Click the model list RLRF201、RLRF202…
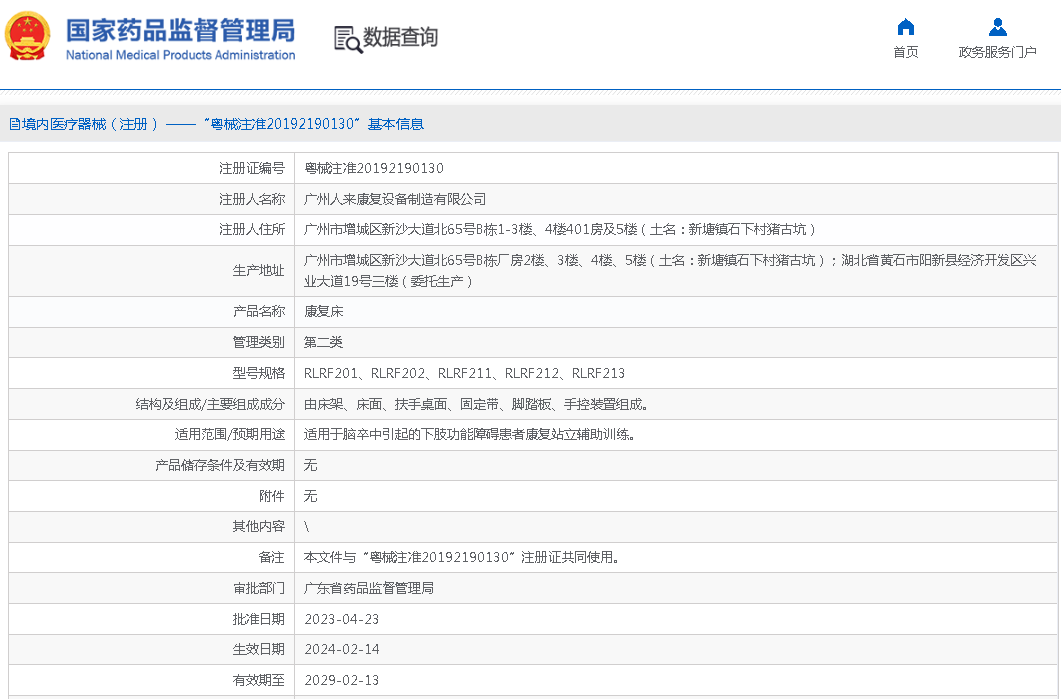 point(464,374)
